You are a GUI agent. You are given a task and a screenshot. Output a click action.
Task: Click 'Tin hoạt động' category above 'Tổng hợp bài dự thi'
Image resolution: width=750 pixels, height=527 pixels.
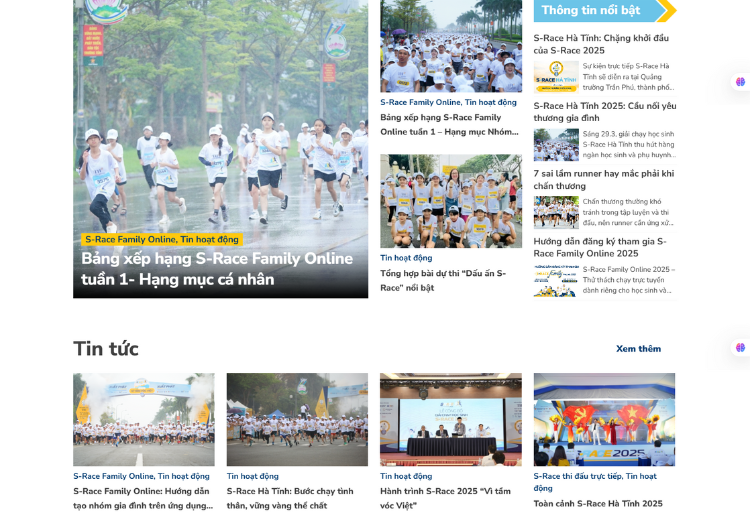(406, 258)
